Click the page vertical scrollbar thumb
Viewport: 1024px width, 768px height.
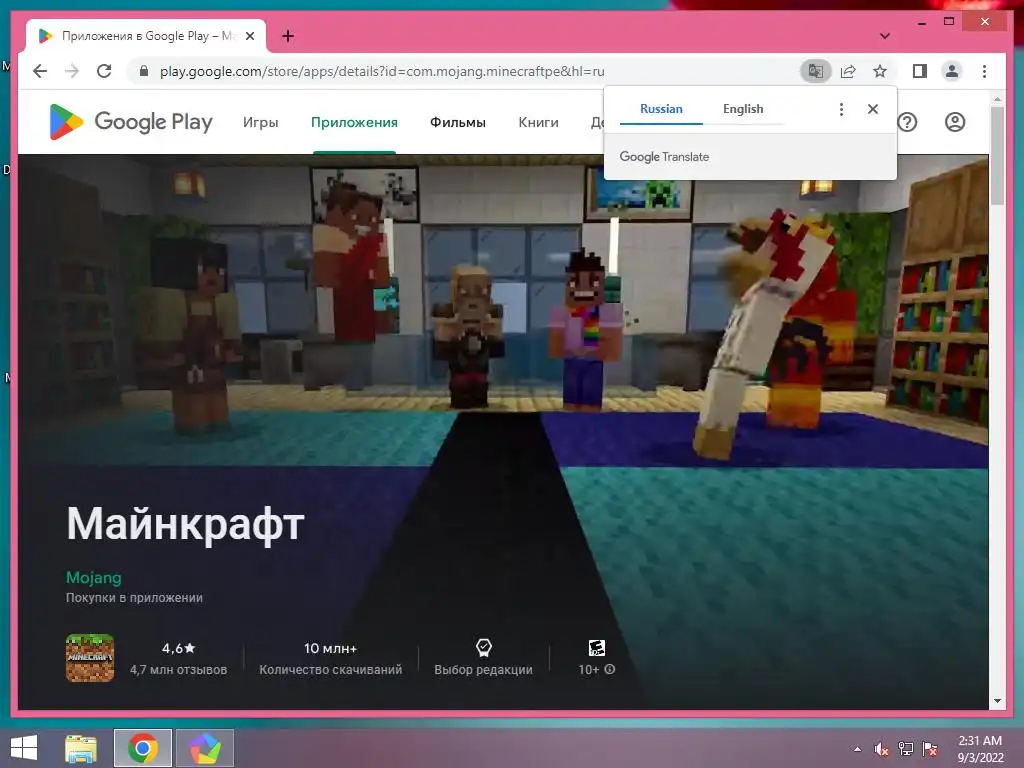[997, 156]
